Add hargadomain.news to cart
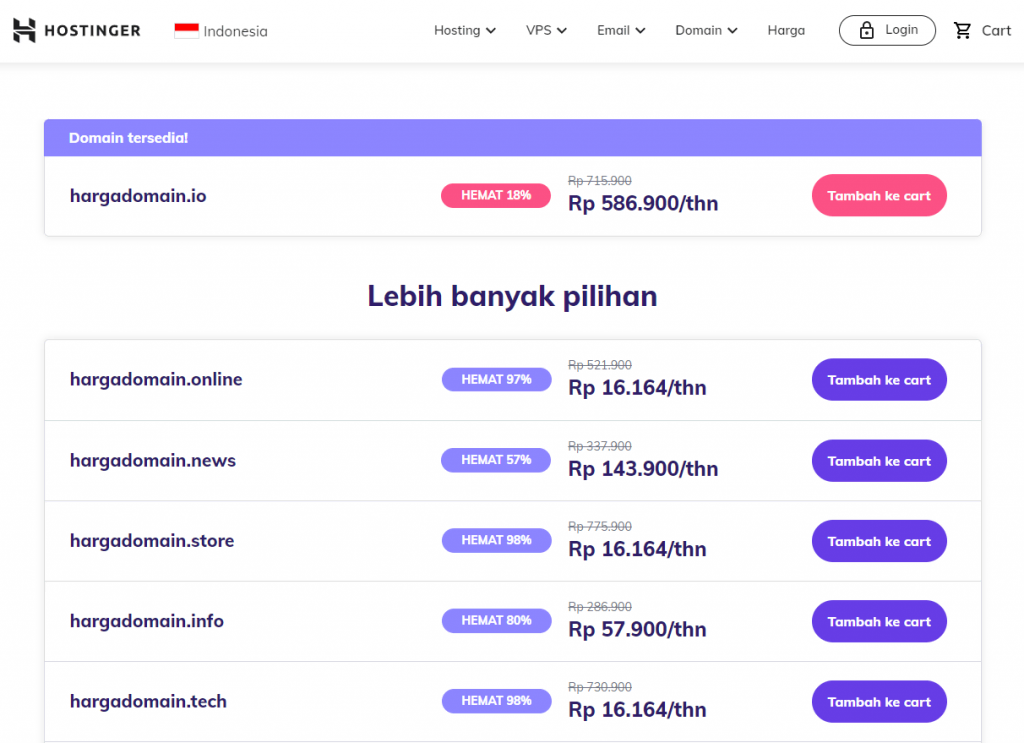 tap(879, 461)
